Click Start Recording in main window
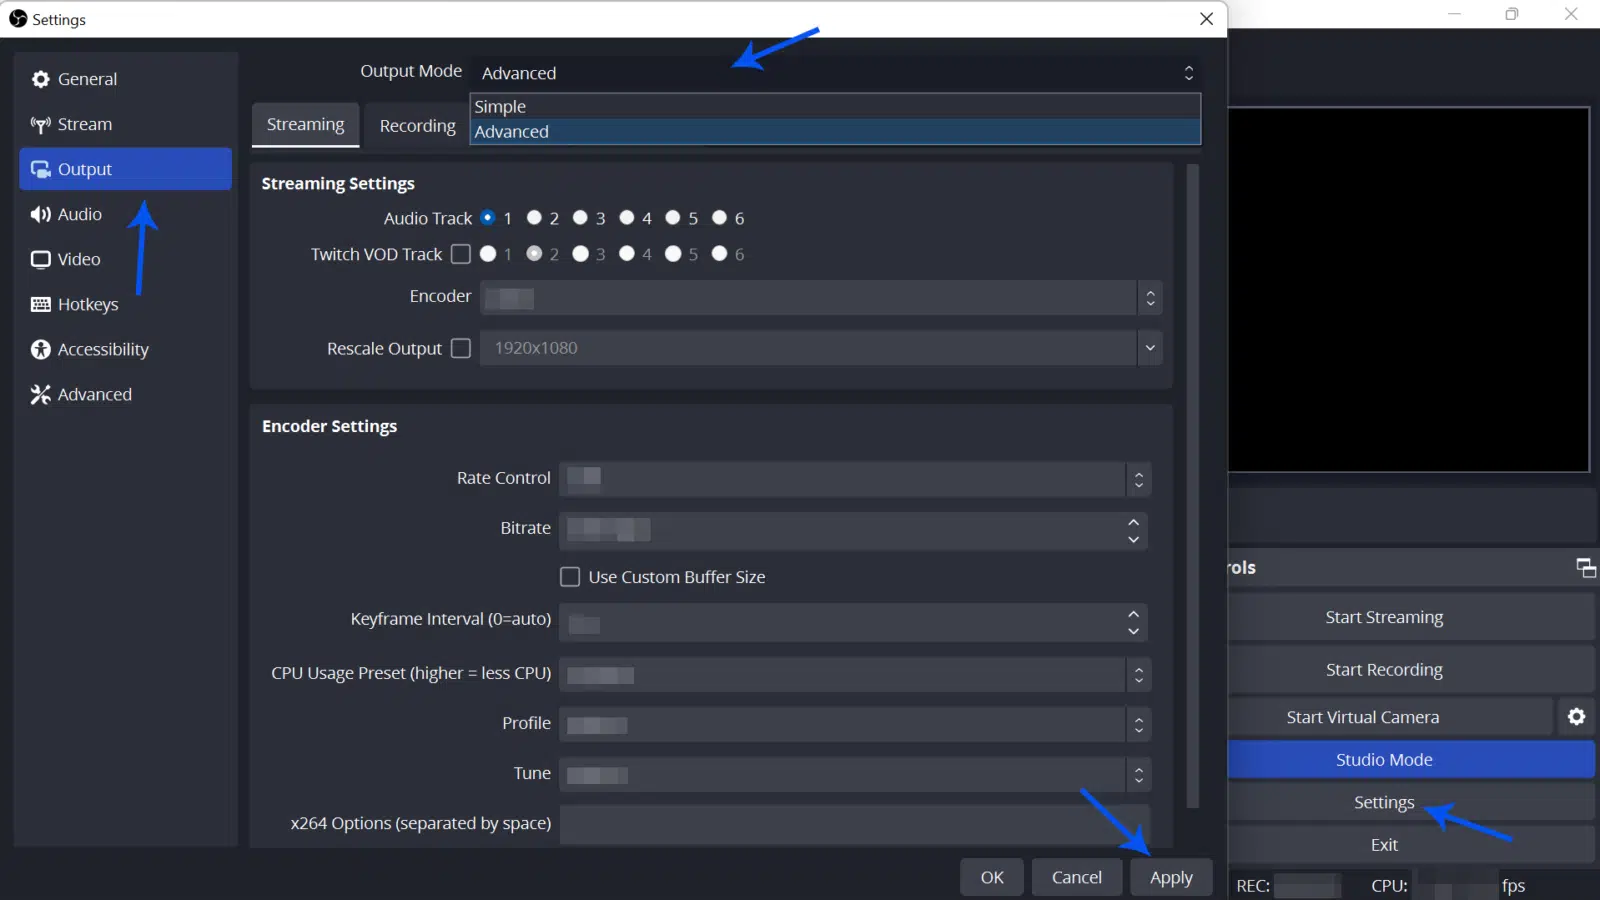The image size is (1600, 900). pyautogui.click(x=1411, y=670)
